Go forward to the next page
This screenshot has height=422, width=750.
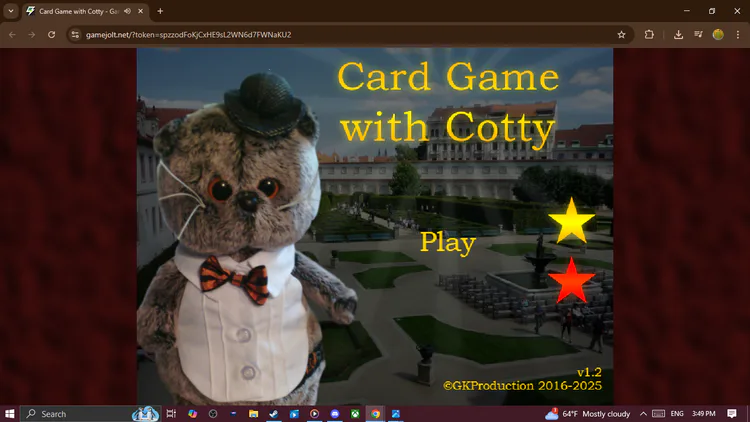[x=32, y=34]
